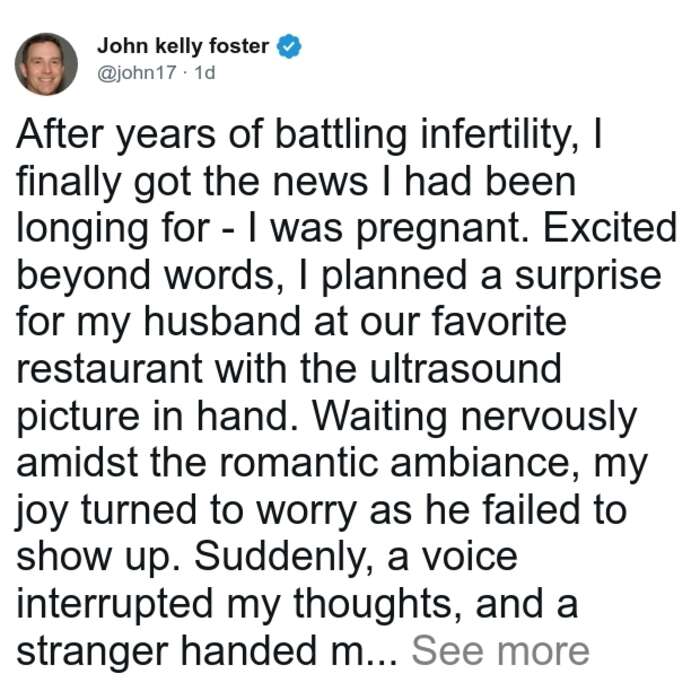Click the words 'Waiting nervously'

pyautogui.click(x=474, y=417)
